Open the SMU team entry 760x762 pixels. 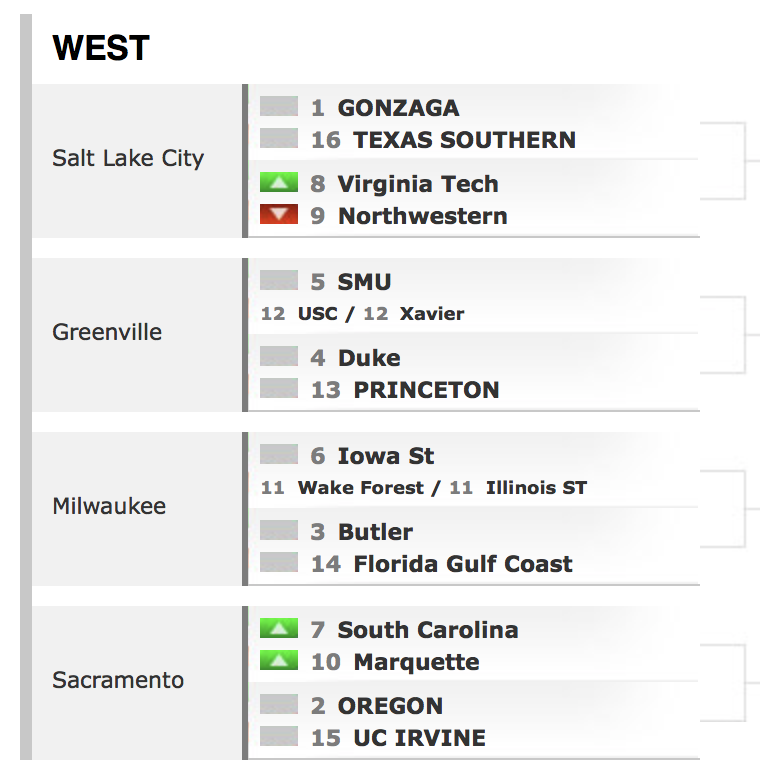(364, 282)
